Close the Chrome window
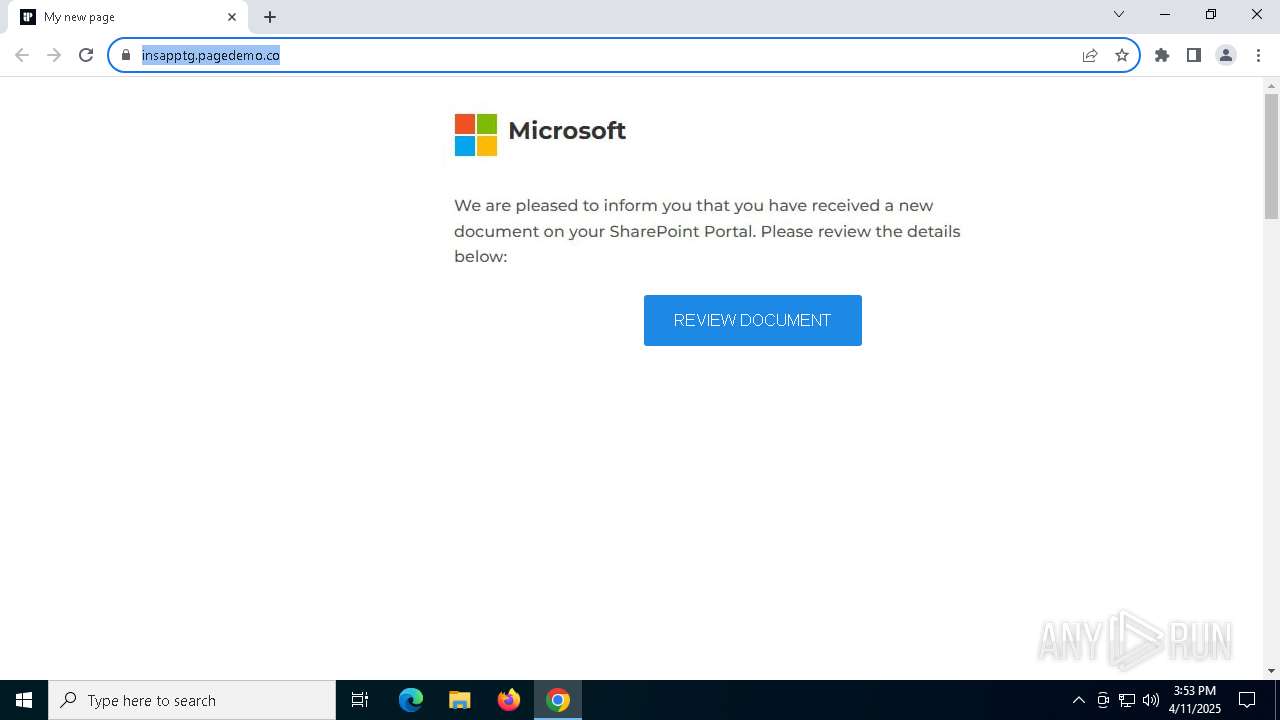 click(1257, 14)
